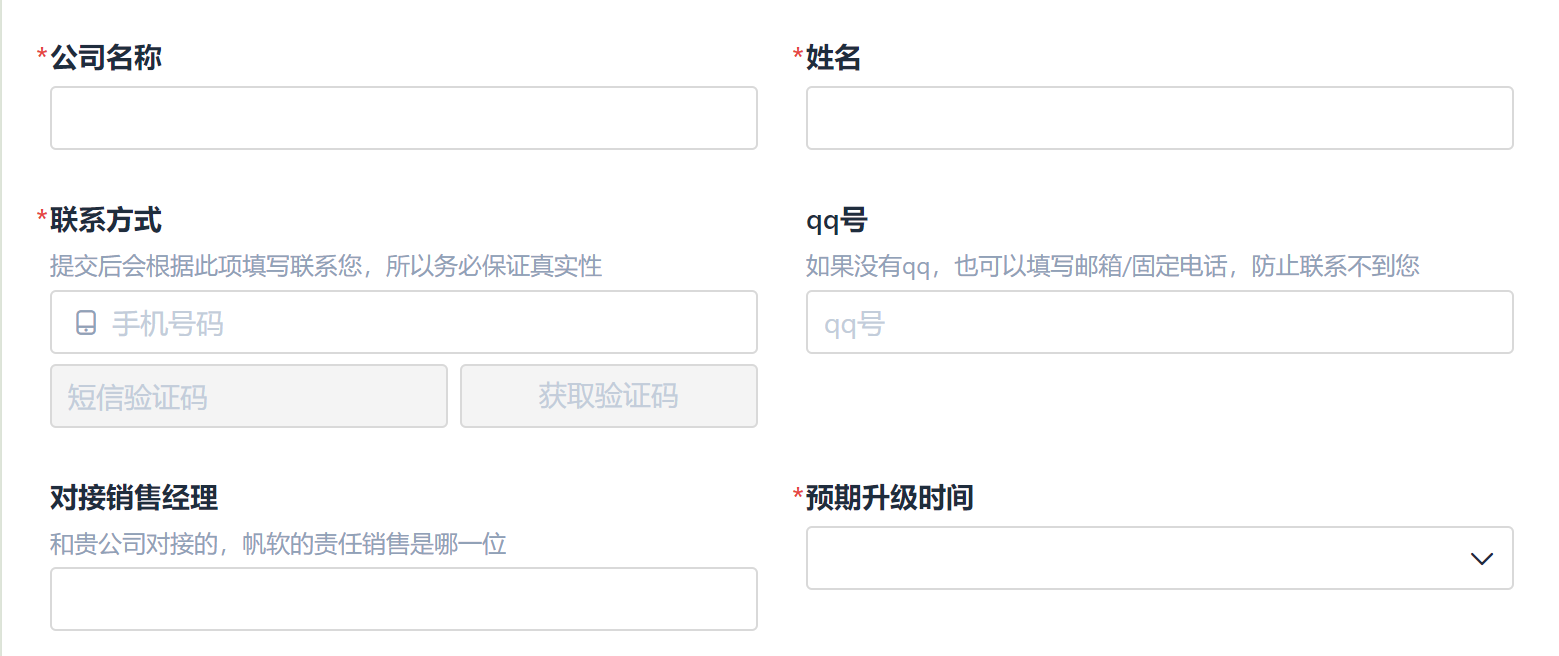This screenshot has width=1559, height=656.
Task: Click the 短信验证码 input box
Action: 248,396
